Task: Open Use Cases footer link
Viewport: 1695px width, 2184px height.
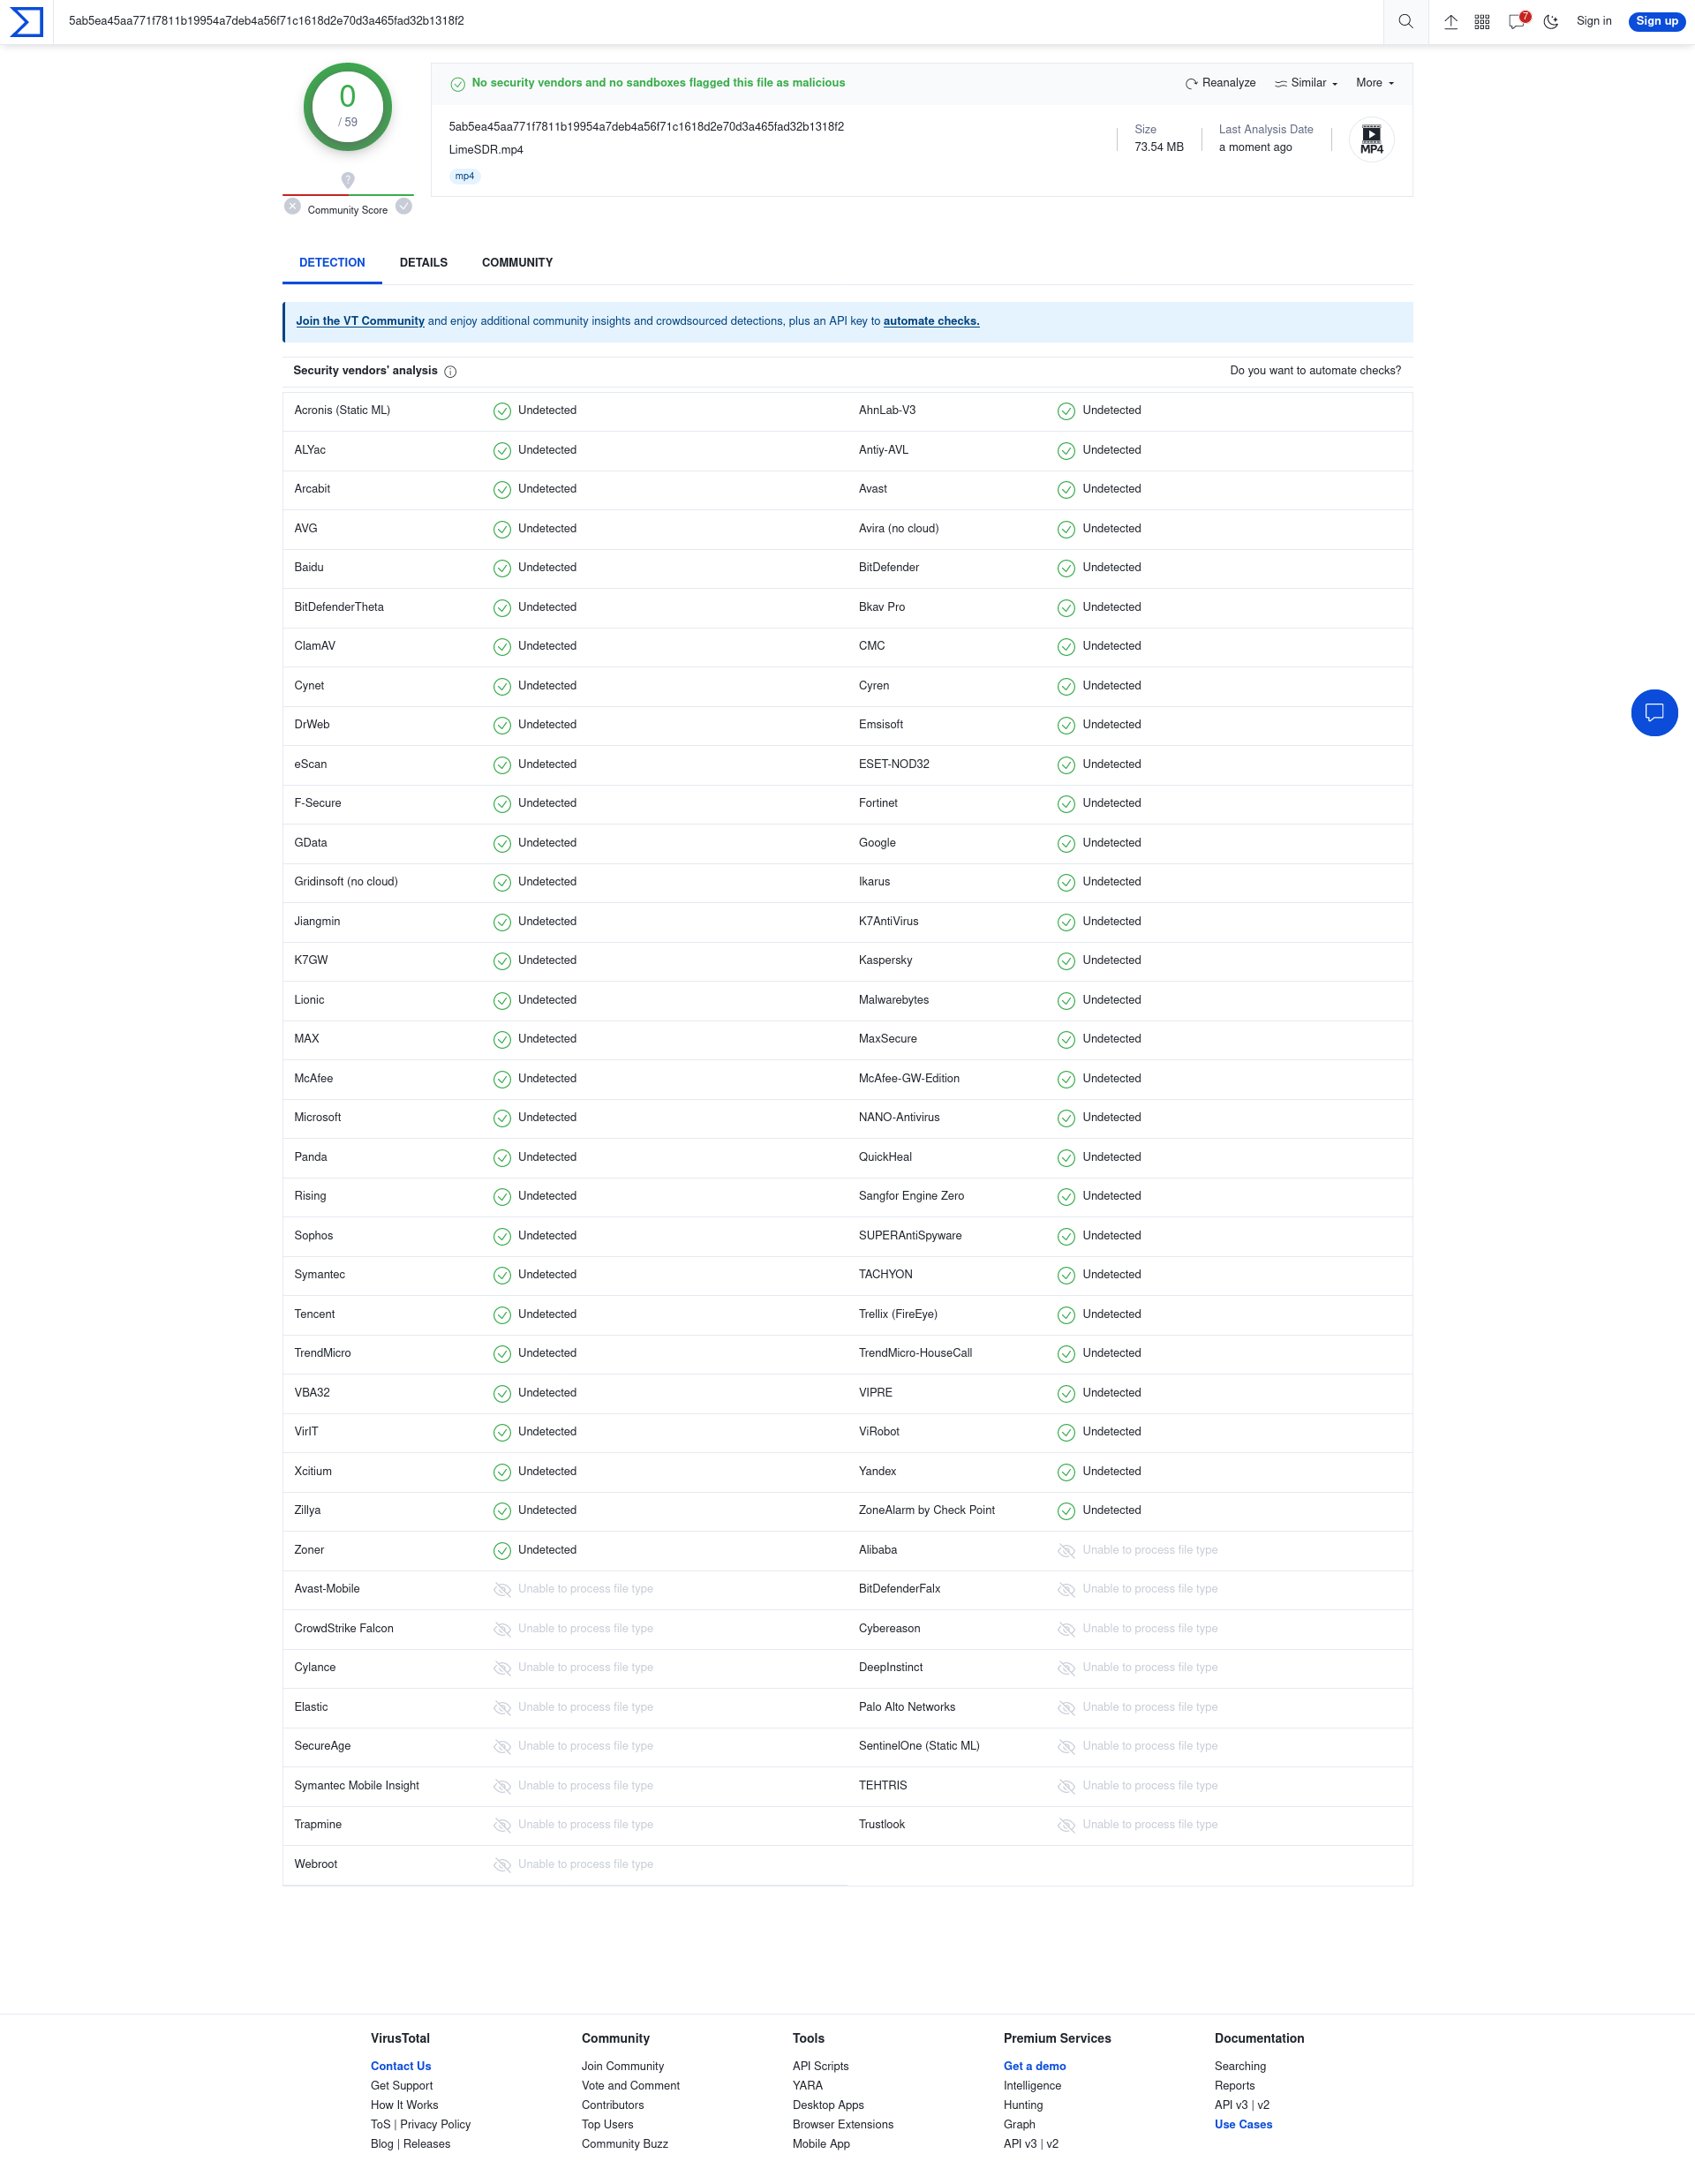Action: coord(1243,2125)
